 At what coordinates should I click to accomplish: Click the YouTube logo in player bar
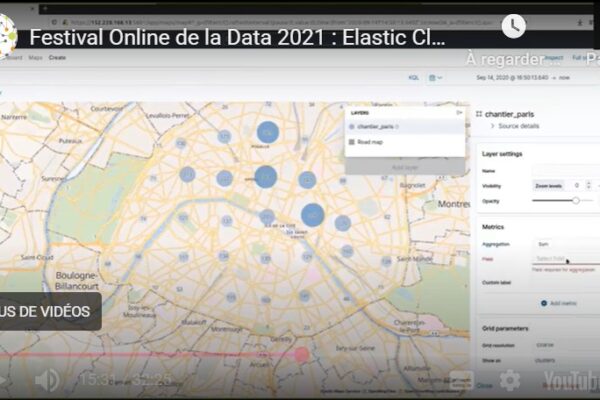[x=570, y=381]
